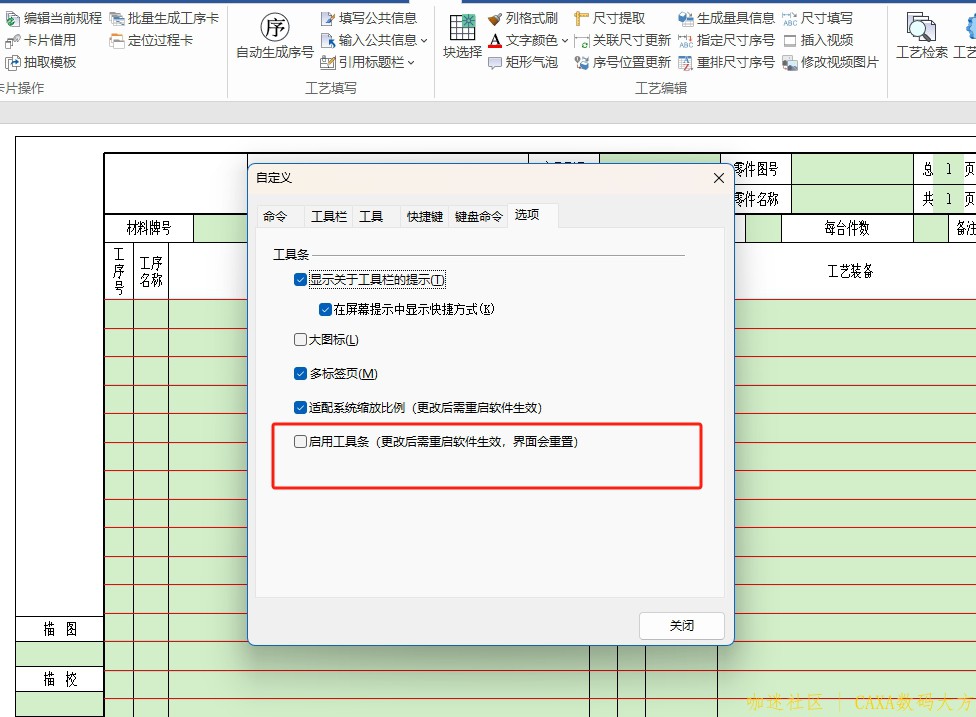976x717 pixels.
Task: Enable the 大图标 large icons checkbox
Action: (x=299, y=339)
